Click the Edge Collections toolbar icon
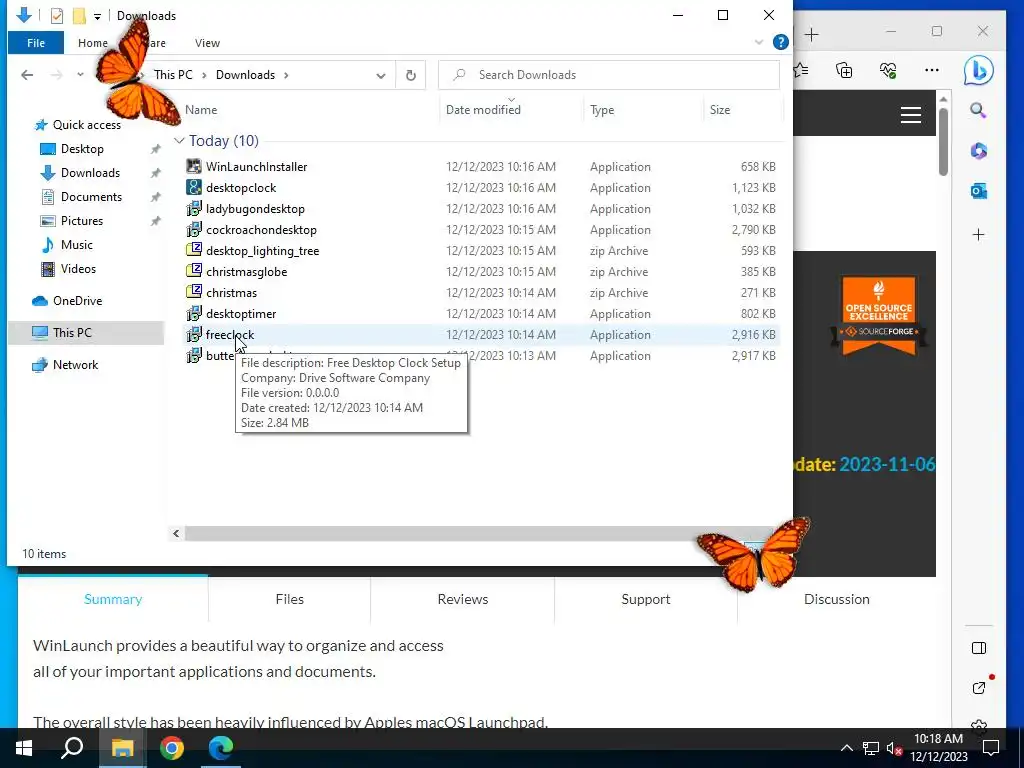The height and width of the screenshot is (768, 1024). [844, 70]
